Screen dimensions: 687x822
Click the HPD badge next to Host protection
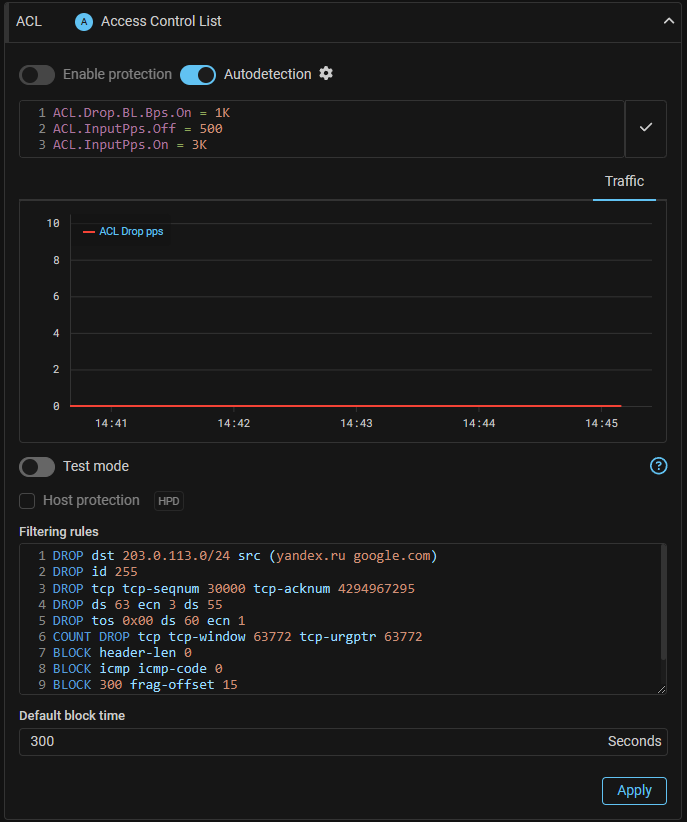click(x=169, y=501)
